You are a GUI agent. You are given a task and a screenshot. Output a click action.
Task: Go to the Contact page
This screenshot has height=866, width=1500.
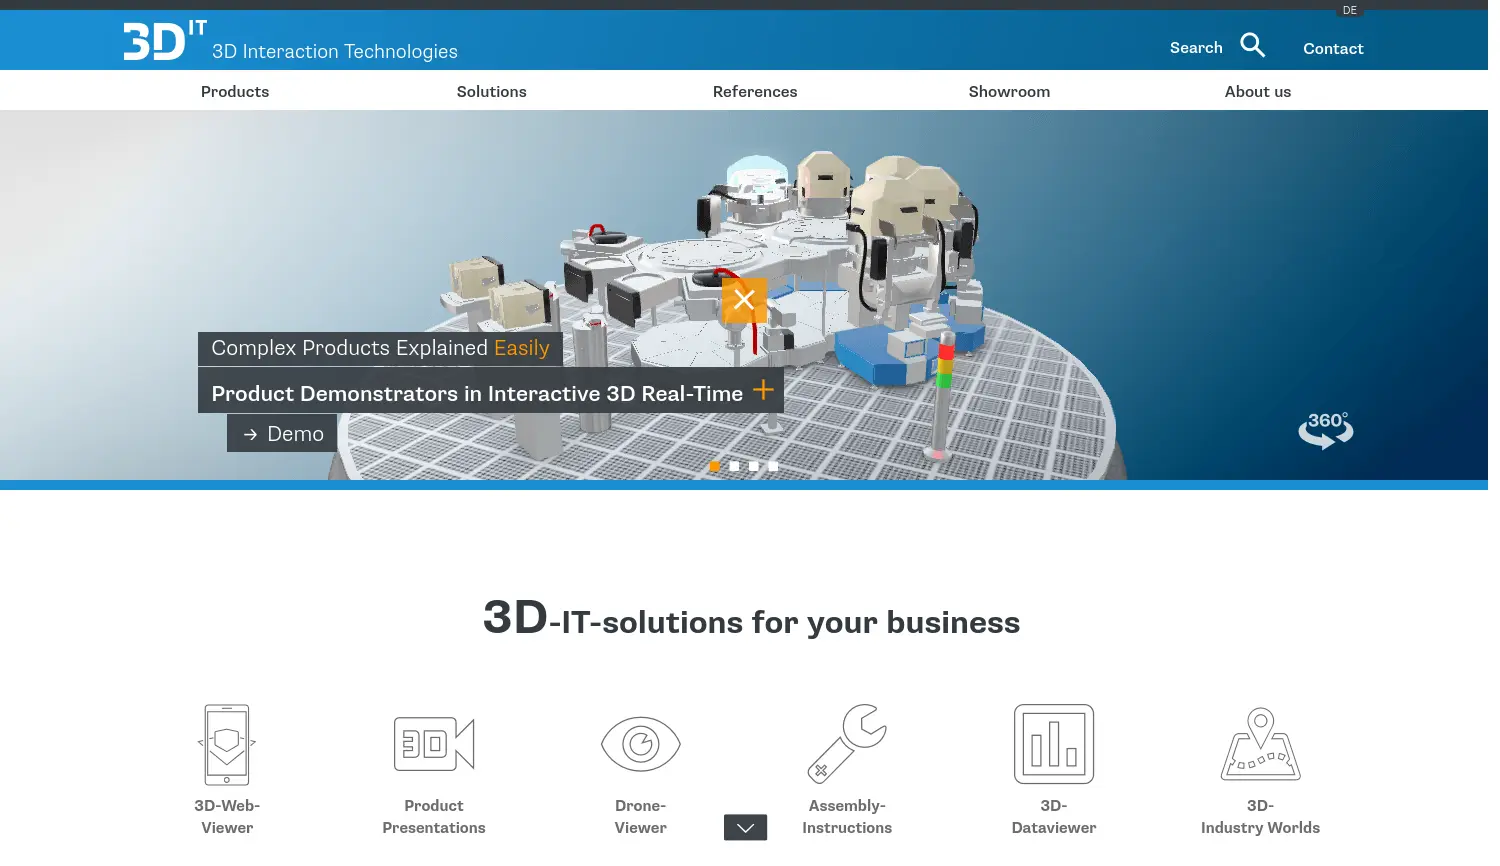1333,48
